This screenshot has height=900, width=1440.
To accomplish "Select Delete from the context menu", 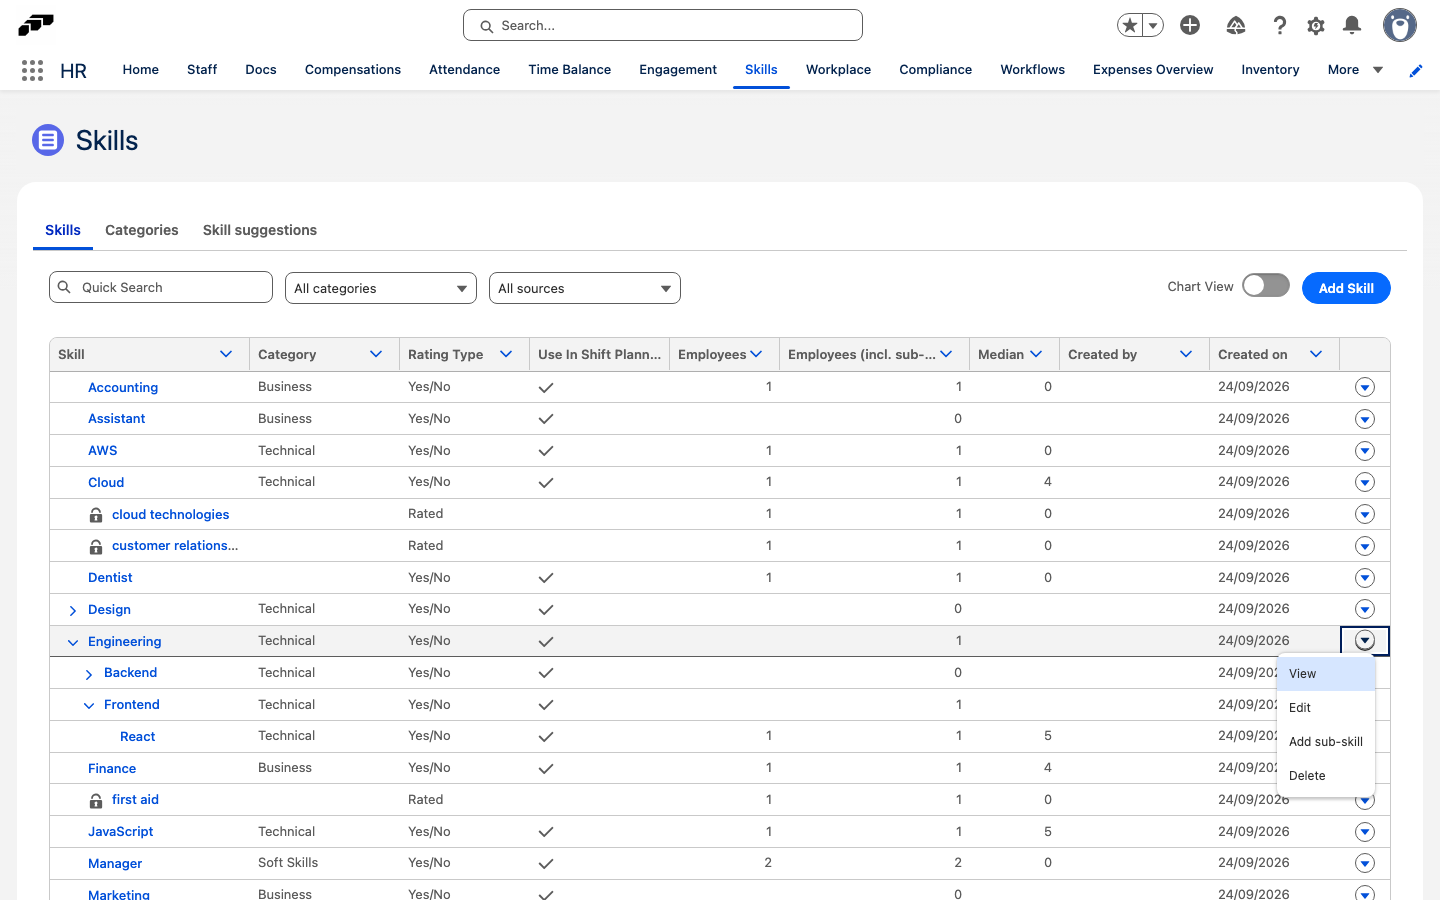I will tap(1326, 776).
